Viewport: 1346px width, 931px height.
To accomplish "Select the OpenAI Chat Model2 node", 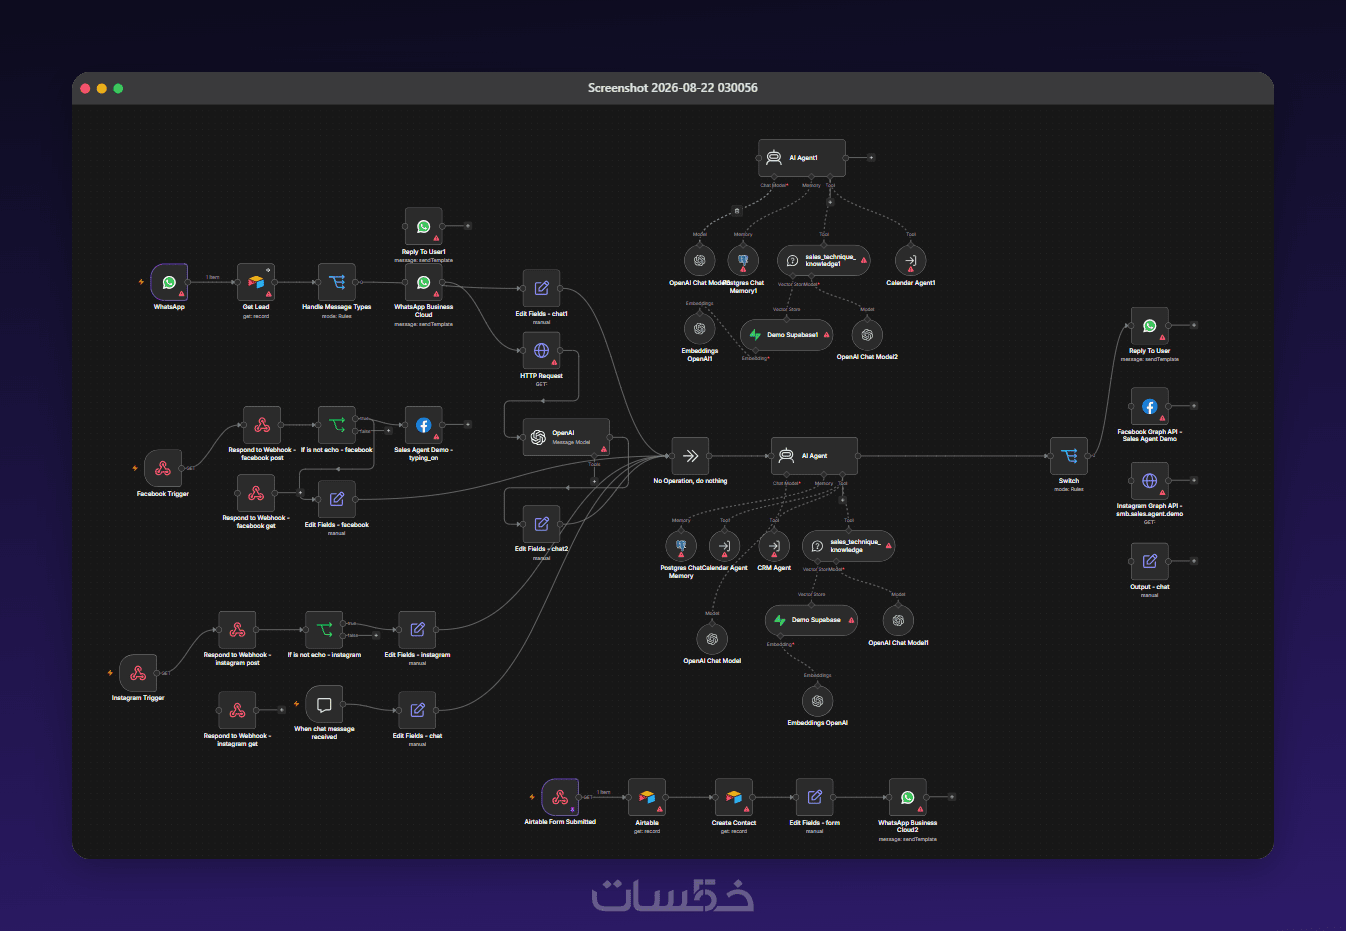I will [x=867, y=335].
